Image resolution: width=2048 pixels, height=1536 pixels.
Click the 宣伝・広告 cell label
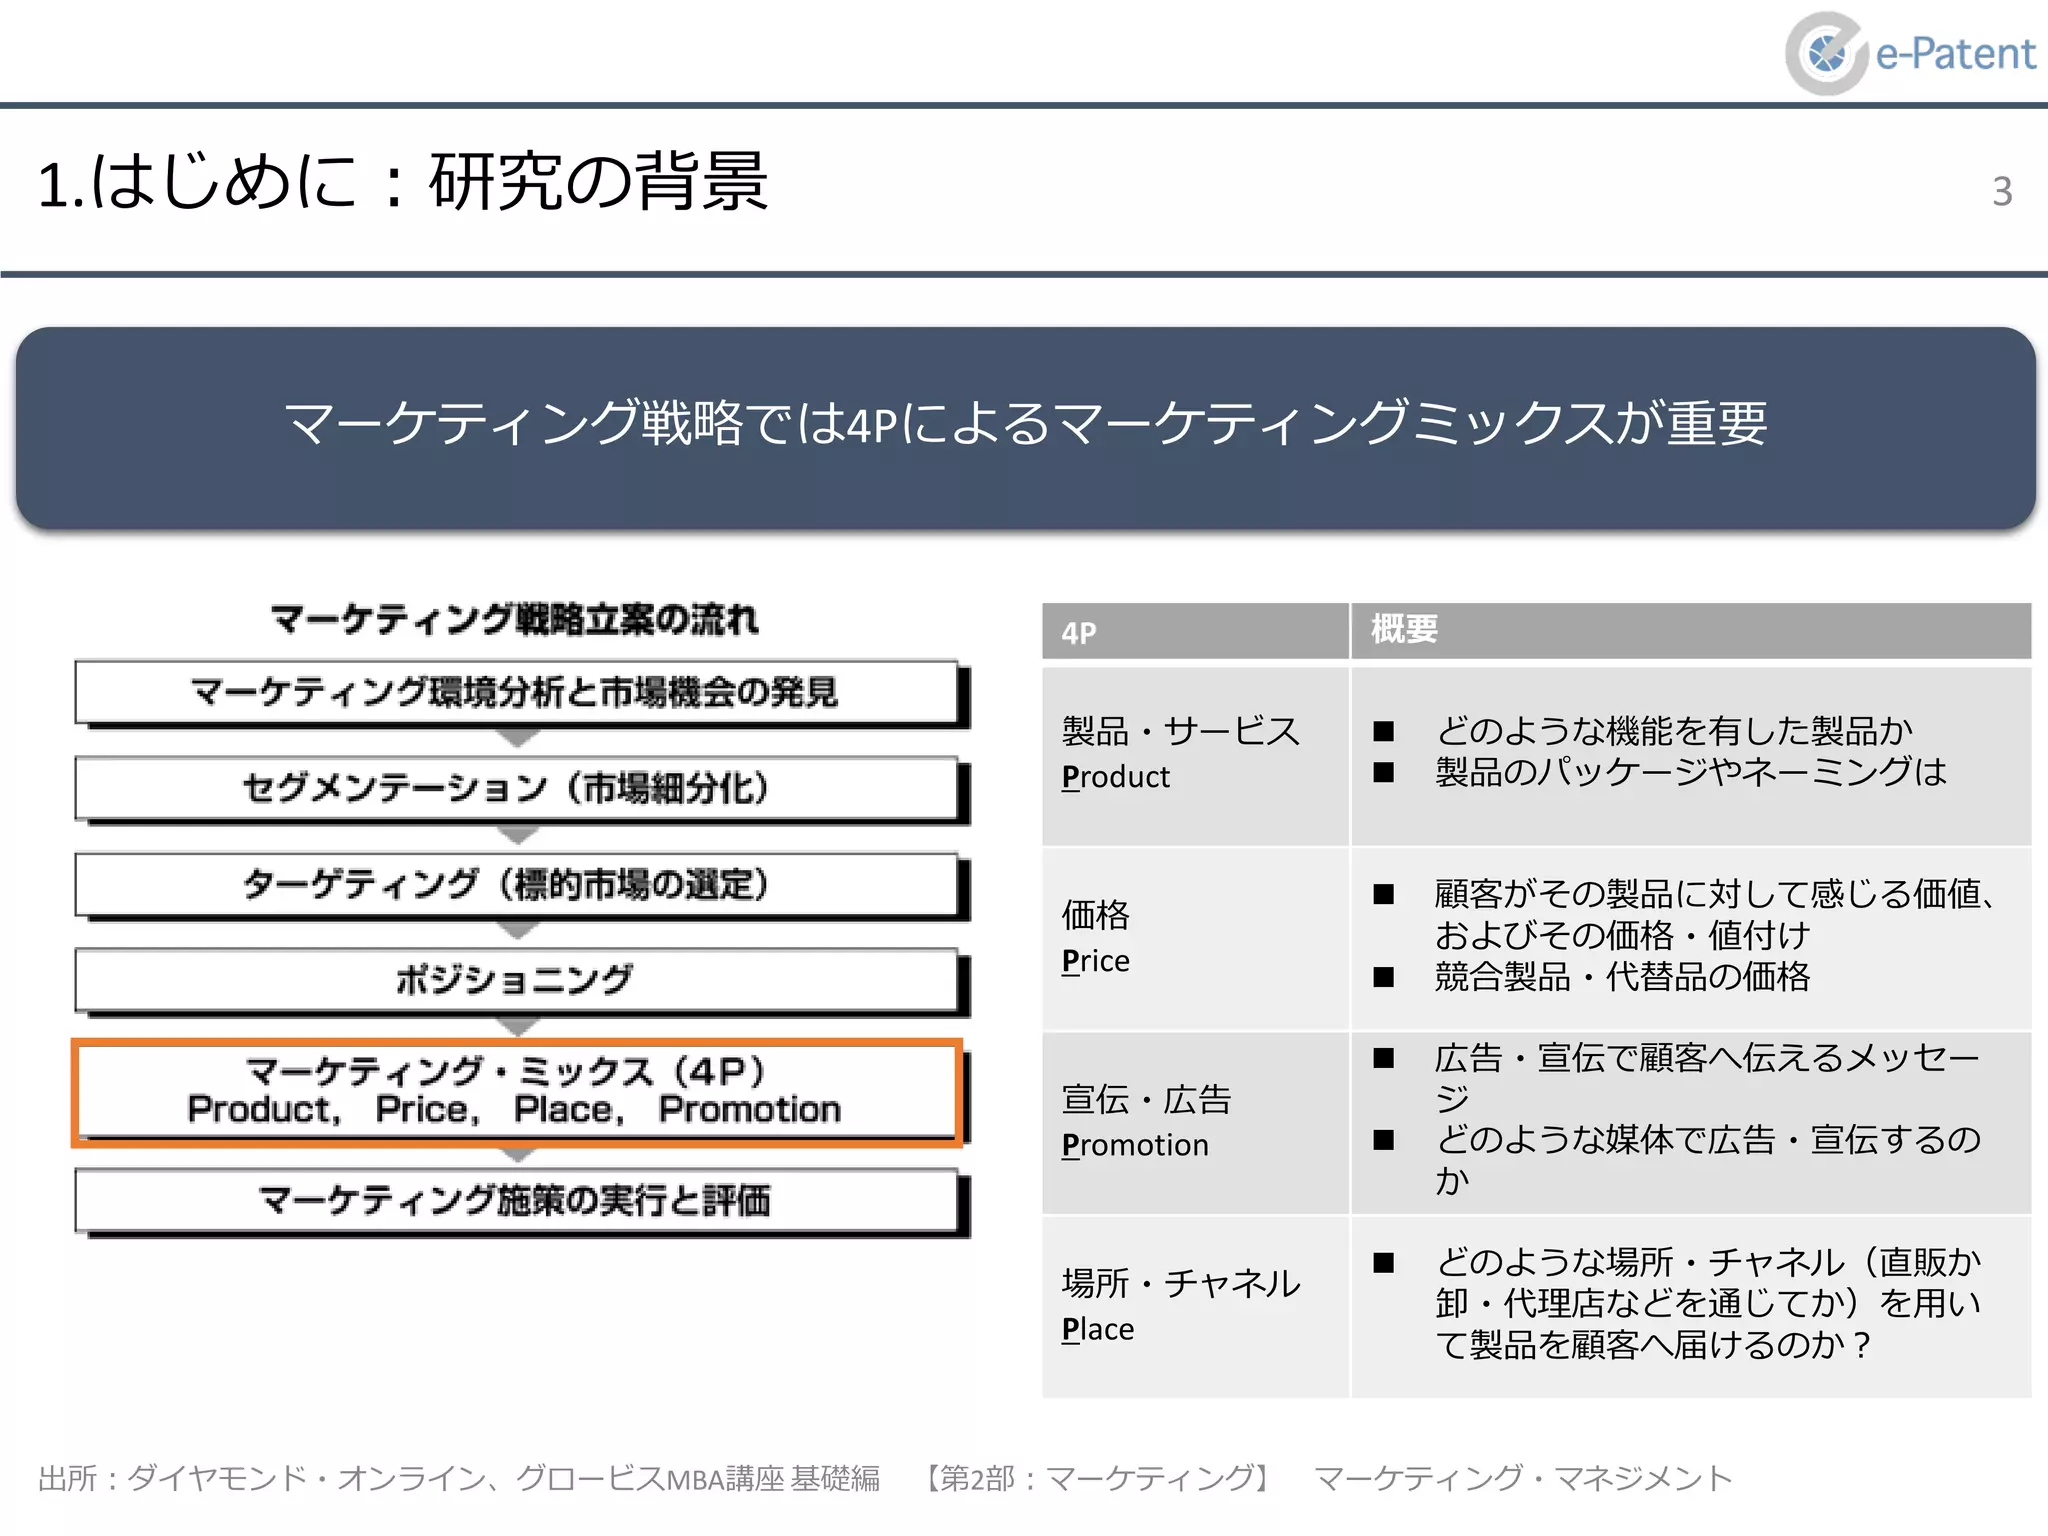[1146, 1099]
